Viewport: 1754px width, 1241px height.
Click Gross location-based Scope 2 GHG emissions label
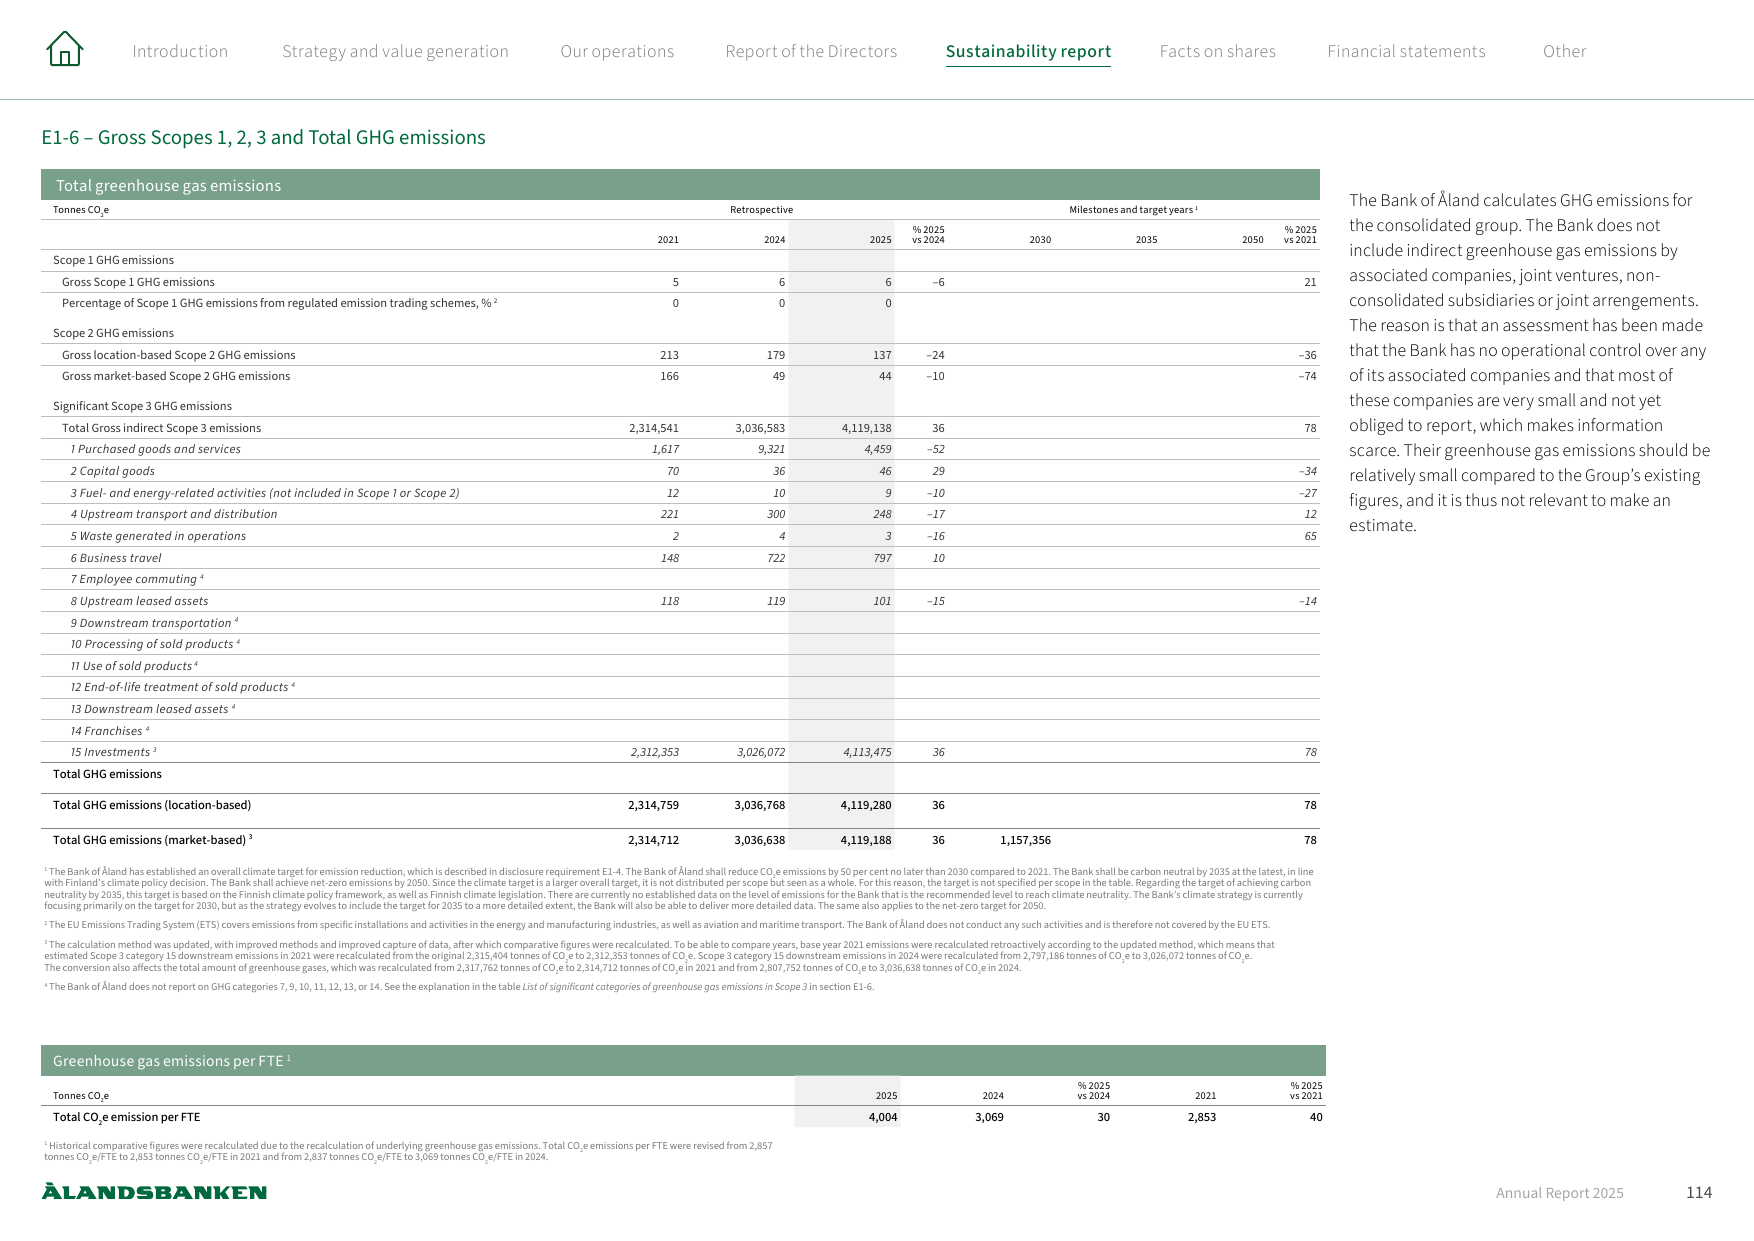178,355
